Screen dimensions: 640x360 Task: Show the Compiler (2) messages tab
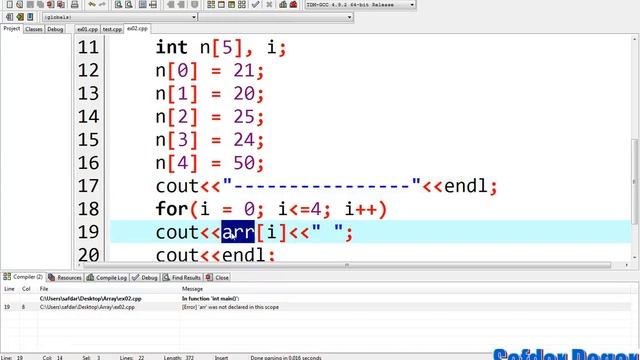click(x=23, y=277)
